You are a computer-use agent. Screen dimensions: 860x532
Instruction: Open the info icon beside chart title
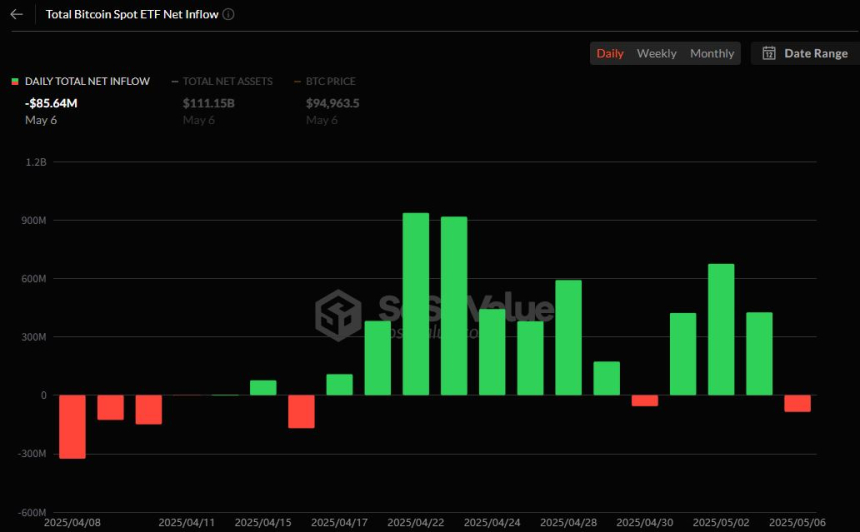[229, 15]
